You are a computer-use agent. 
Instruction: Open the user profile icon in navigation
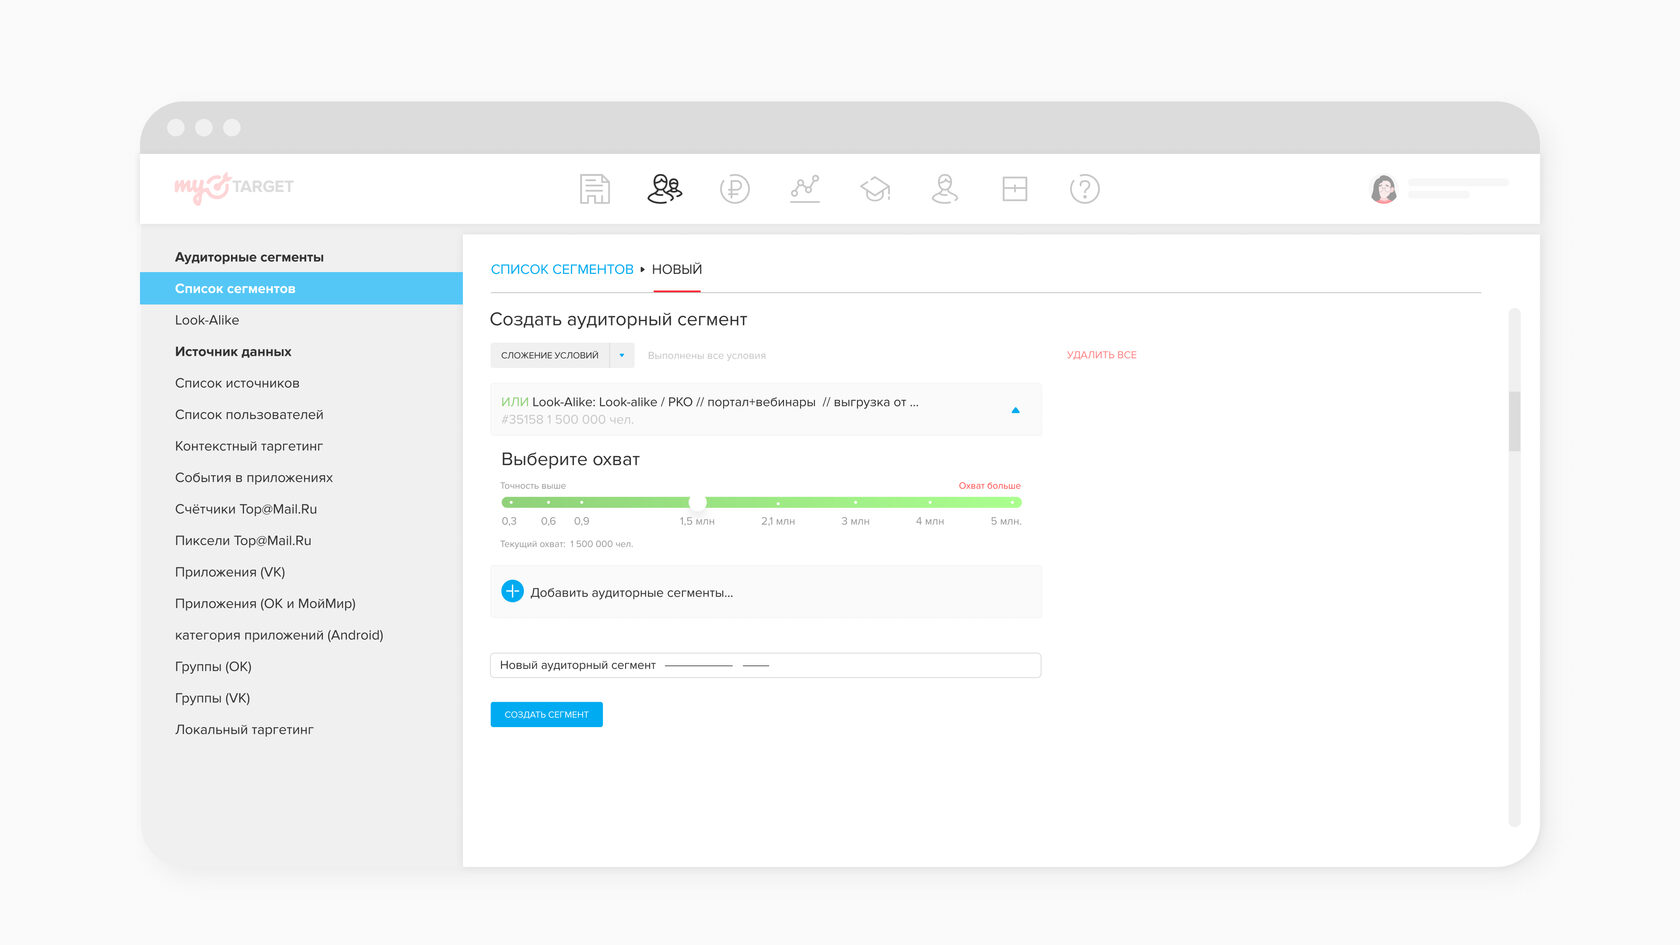click(x=945, y=189)
